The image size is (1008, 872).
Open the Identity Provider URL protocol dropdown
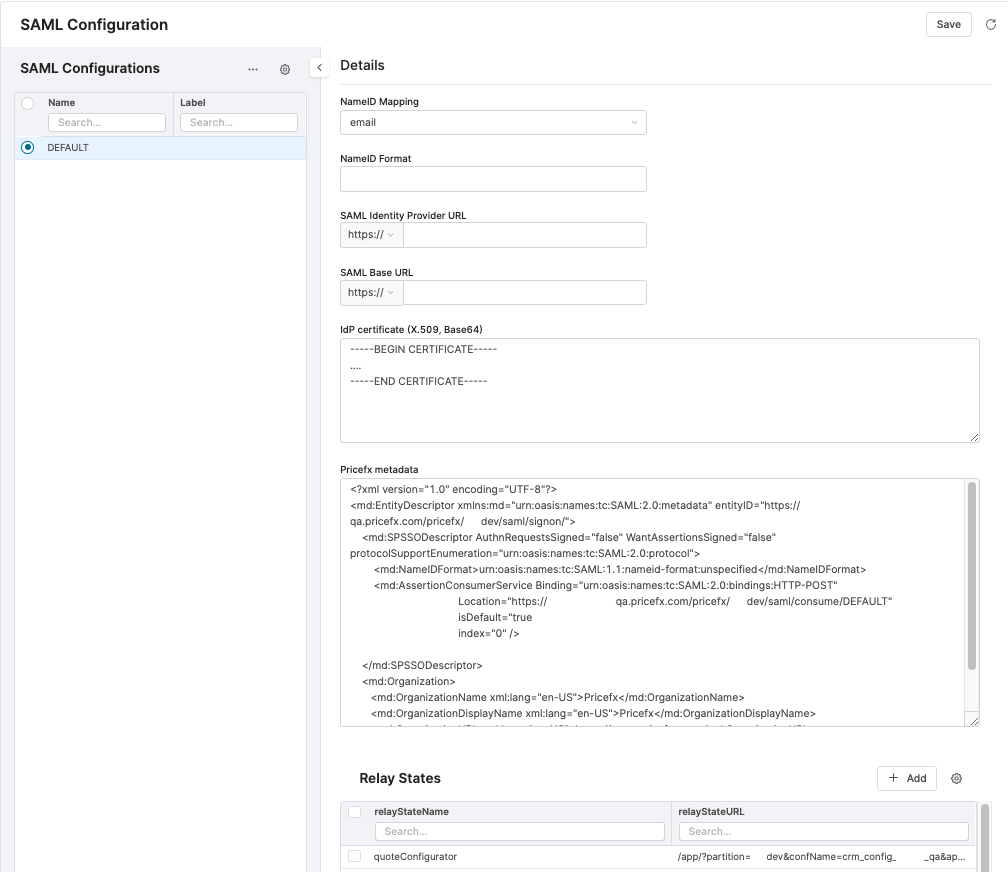pos(371,235)
